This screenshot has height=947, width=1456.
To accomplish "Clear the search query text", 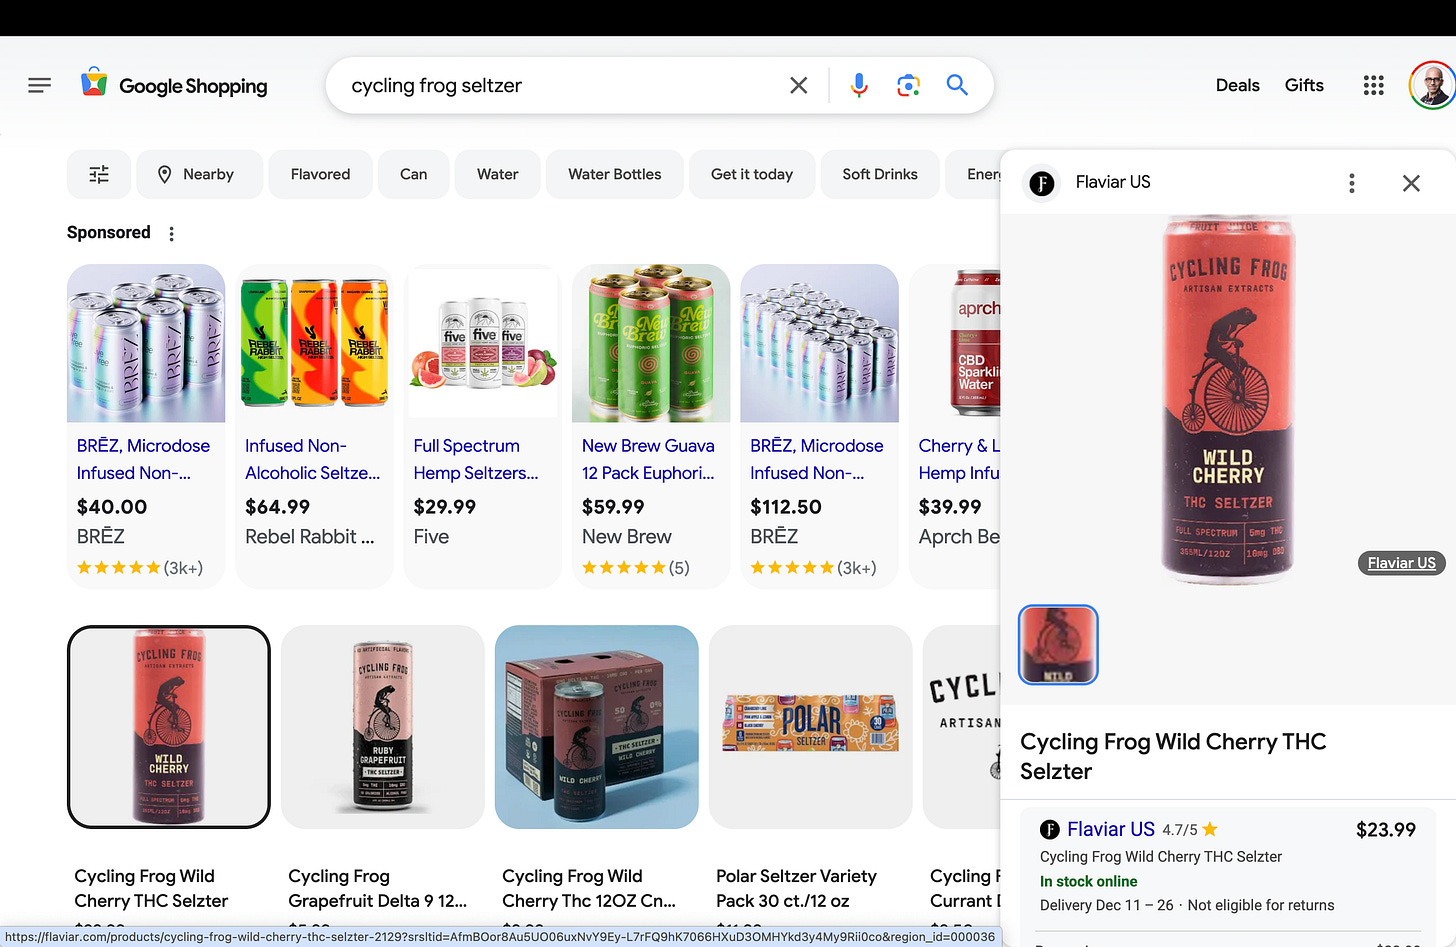I will click(x=798, y=86).
